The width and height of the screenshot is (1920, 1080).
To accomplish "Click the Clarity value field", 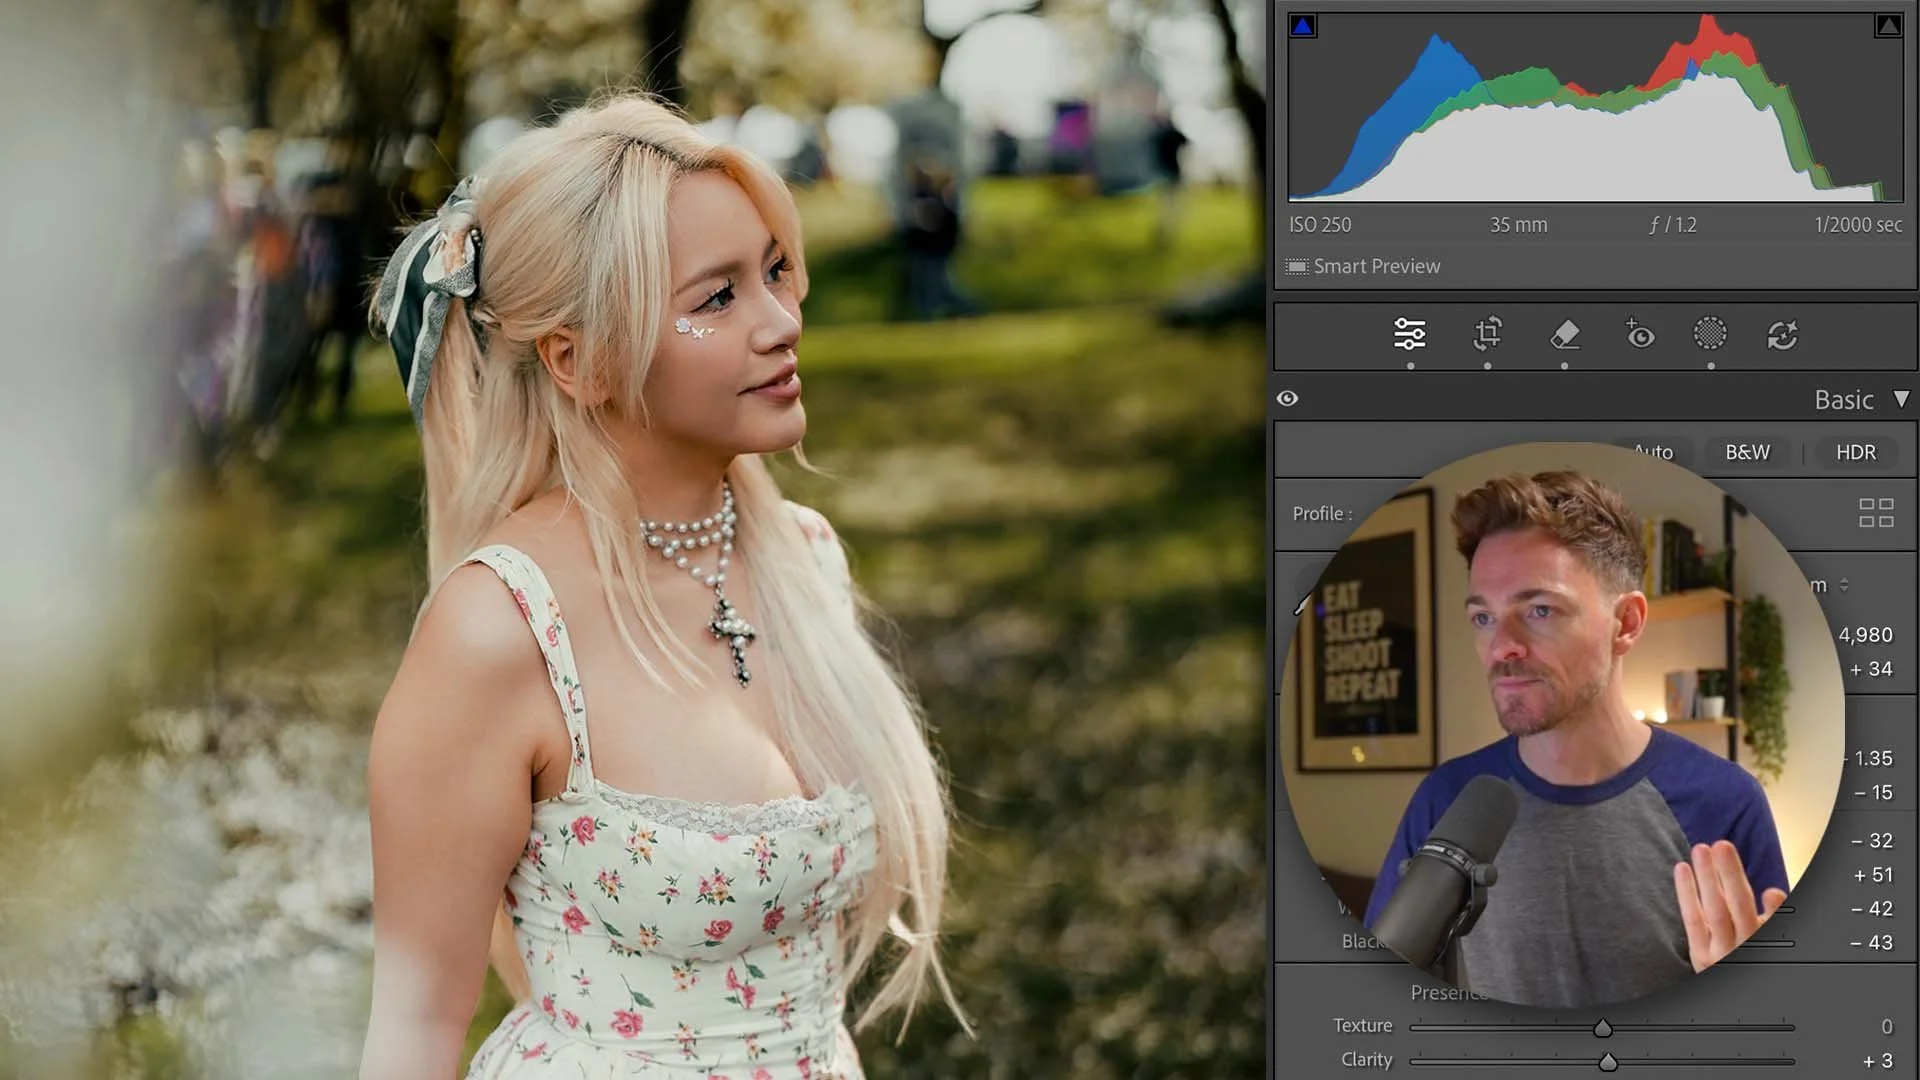I will pyautogui.click(x=1877, y=1061).
